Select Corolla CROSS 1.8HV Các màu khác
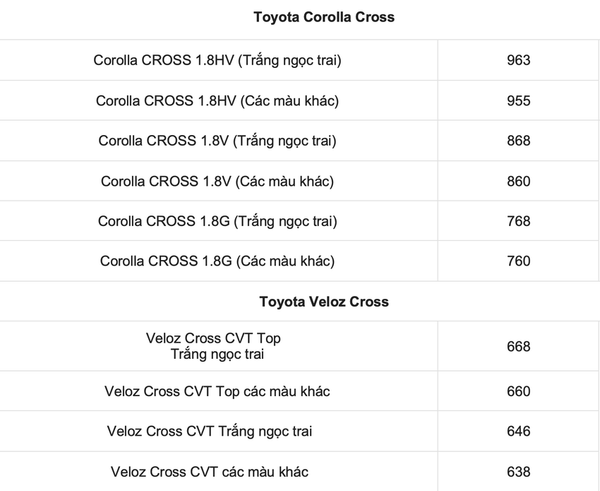 click(217, 101)
